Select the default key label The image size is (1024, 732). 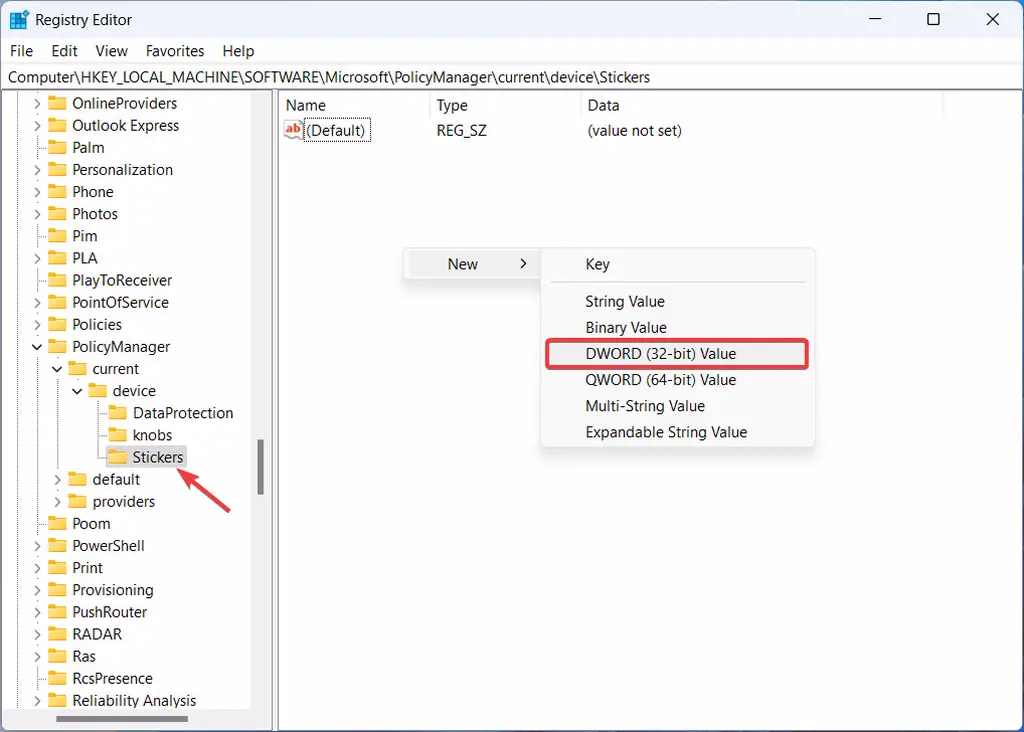tap(116, 479)
